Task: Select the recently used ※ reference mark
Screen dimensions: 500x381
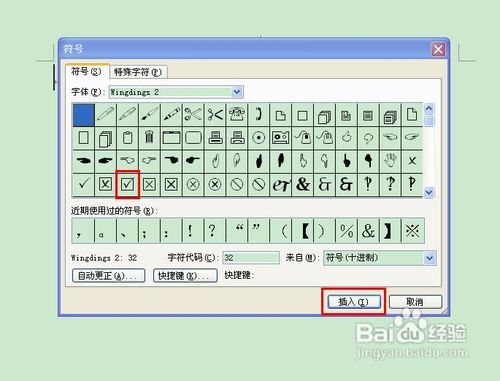Action: (x=412, y=231)
